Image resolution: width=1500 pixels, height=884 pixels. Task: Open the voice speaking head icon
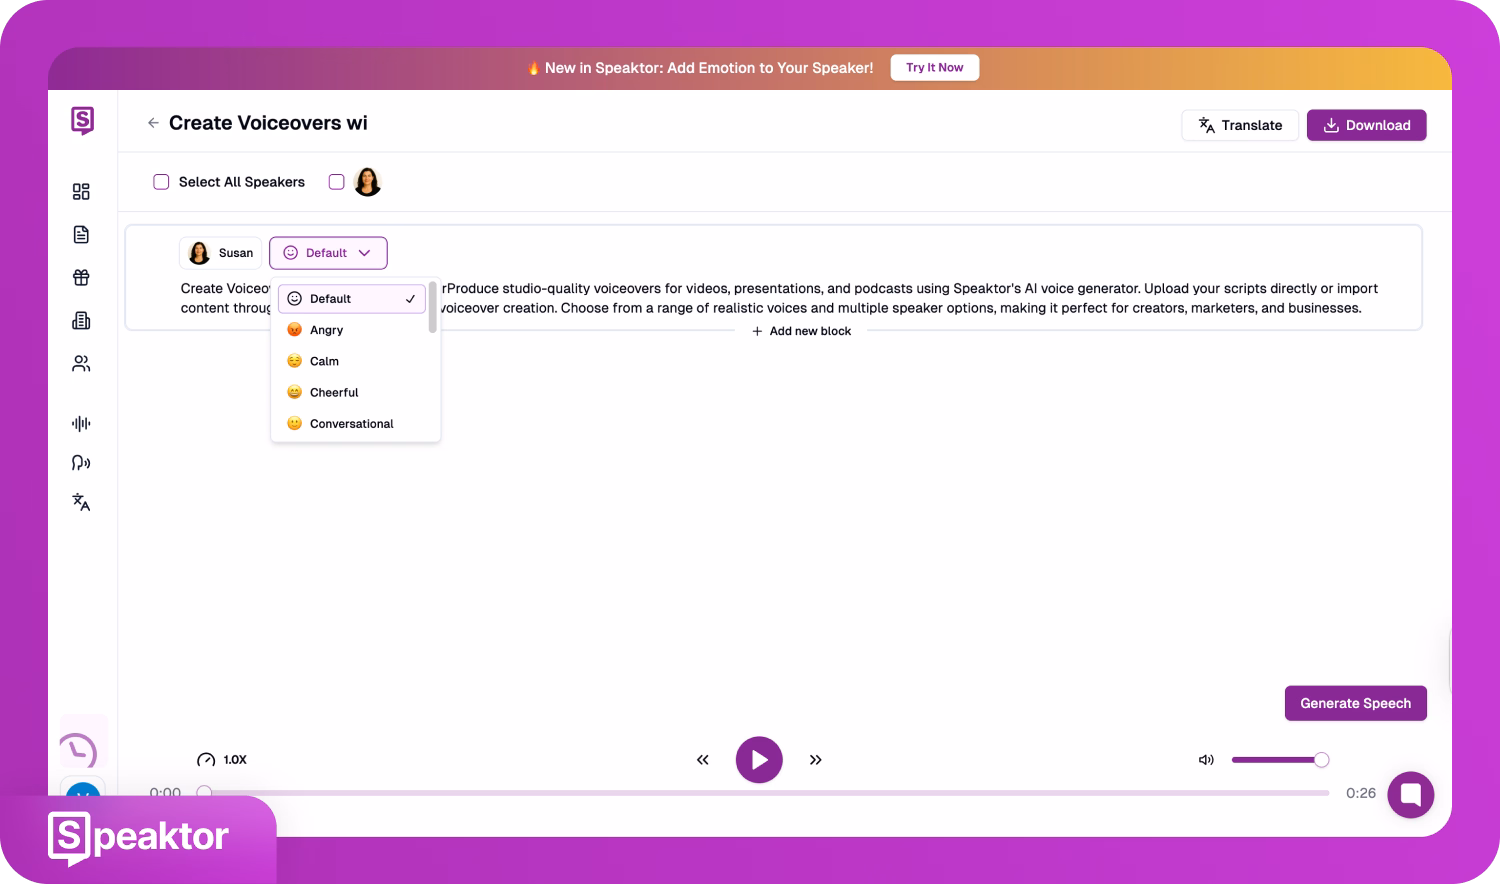(81, 463)
